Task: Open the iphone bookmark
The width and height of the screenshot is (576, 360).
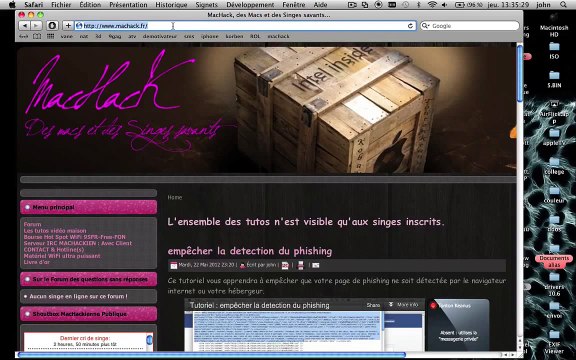Action: (209, 36)
